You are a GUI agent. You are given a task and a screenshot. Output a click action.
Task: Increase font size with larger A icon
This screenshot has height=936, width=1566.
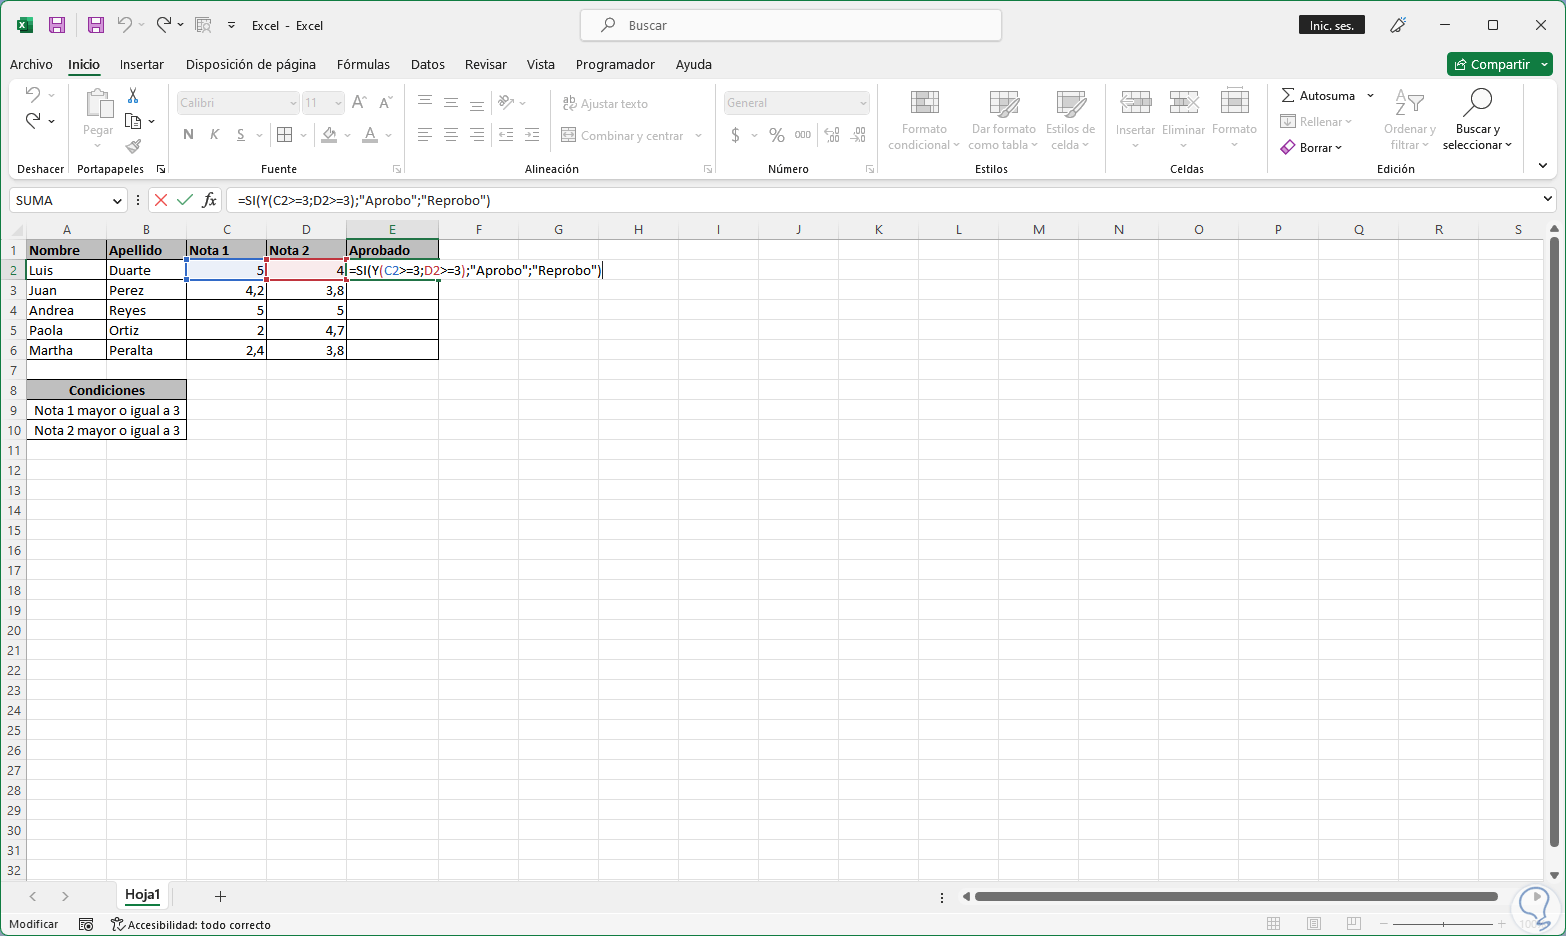tap(359, 103)
